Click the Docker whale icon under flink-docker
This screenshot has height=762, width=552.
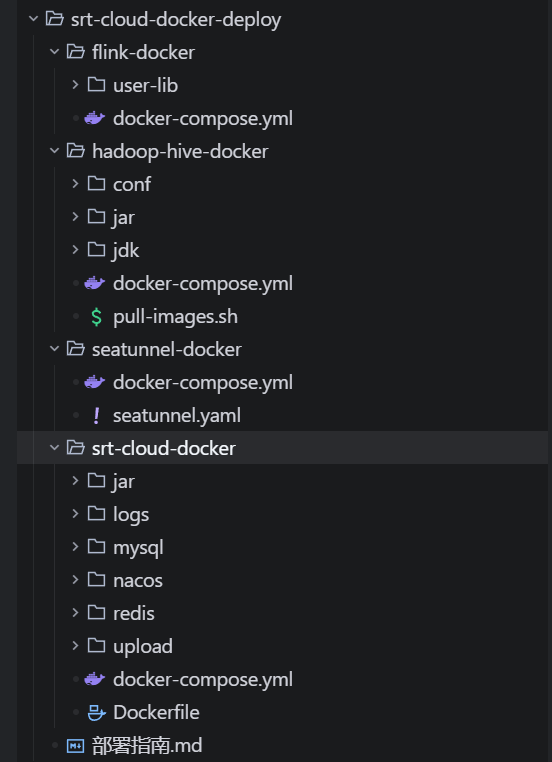[x=95, y=118]
